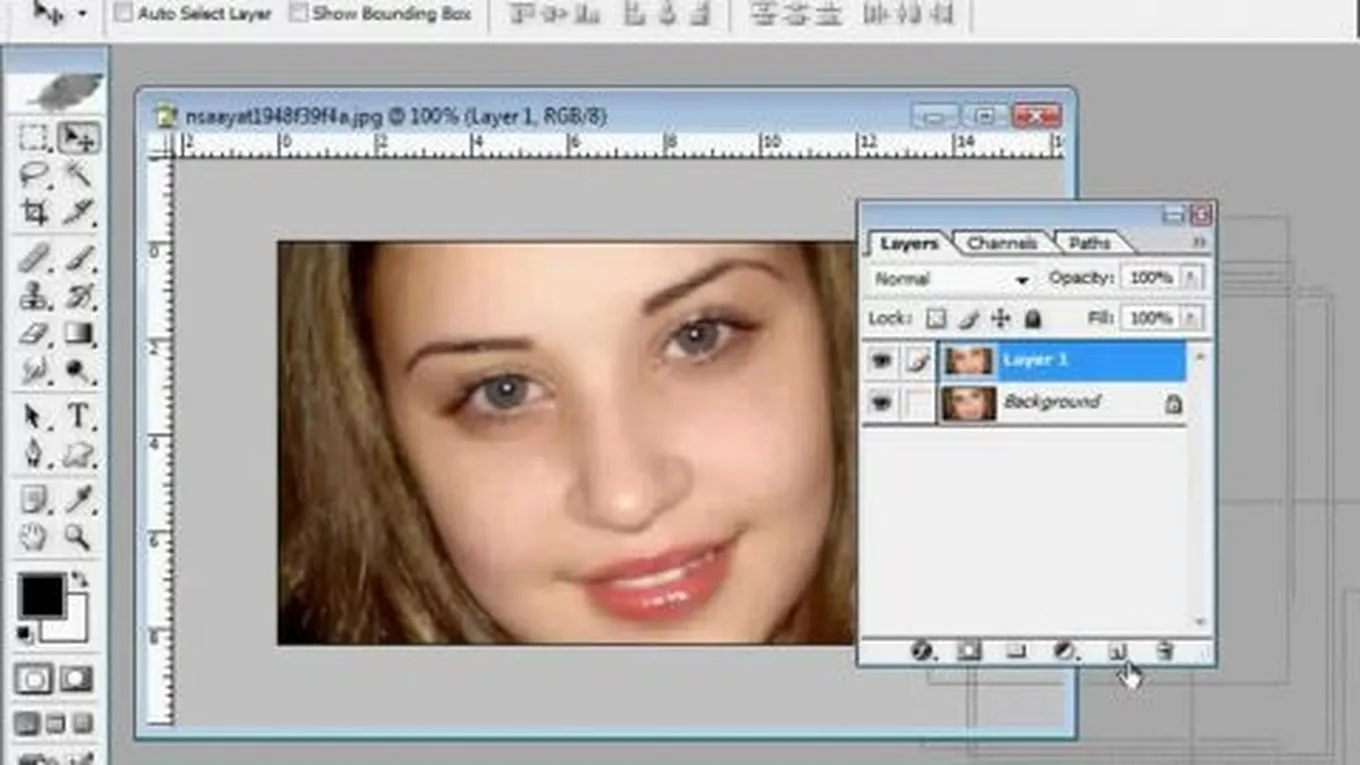The height and width of the screenshot is (765, 1360).
Task: Select the Lasso tool
Action: tap(35, 175)
